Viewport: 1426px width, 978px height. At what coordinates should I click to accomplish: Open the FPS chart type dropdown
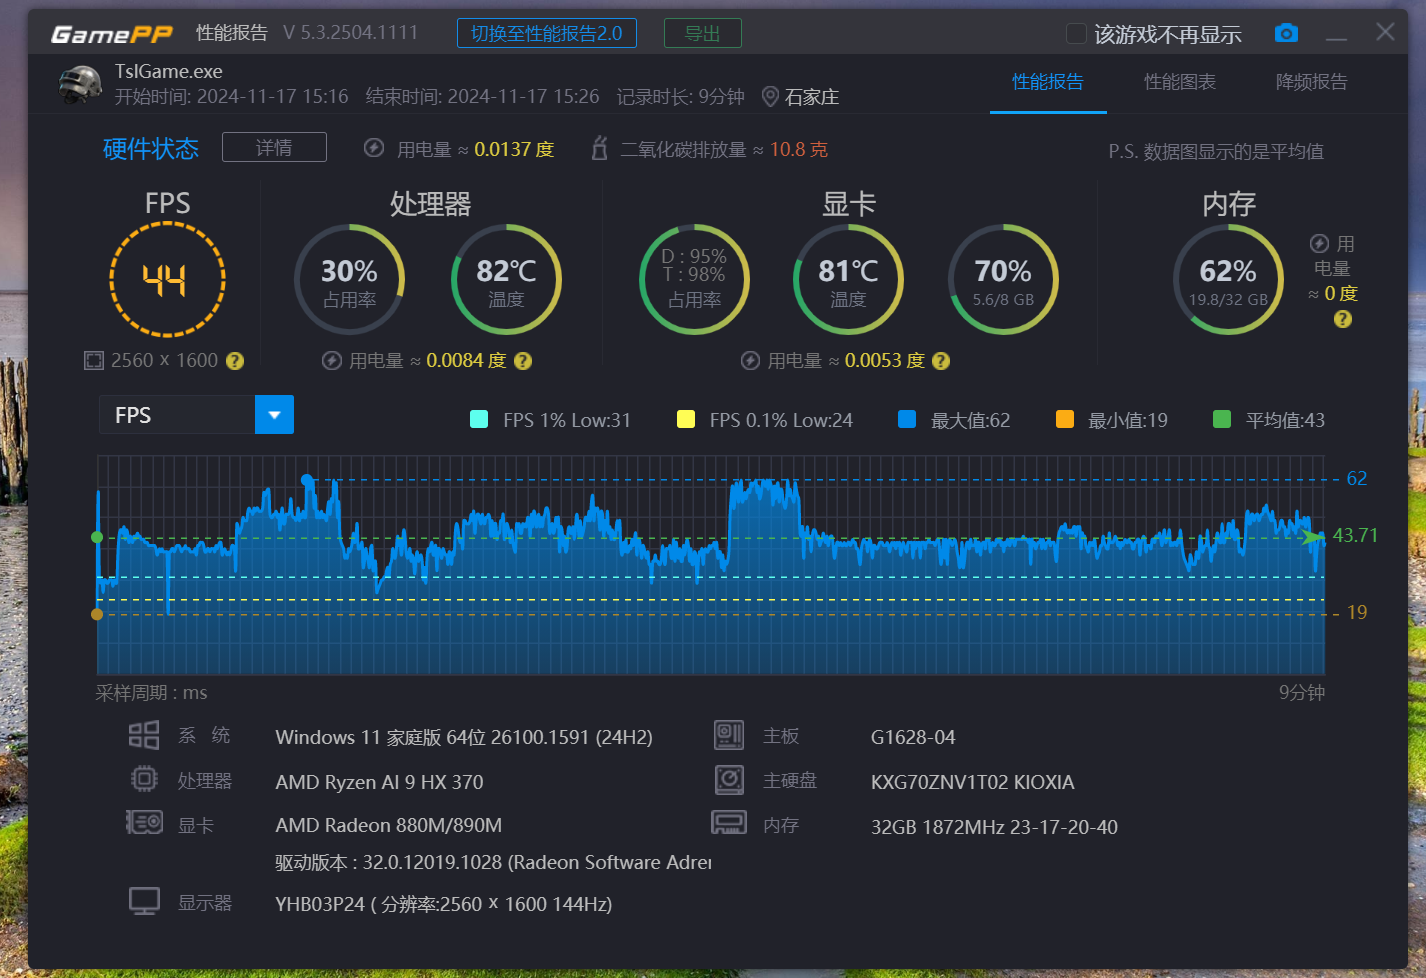pyautogui.click(x=196, y=415)
